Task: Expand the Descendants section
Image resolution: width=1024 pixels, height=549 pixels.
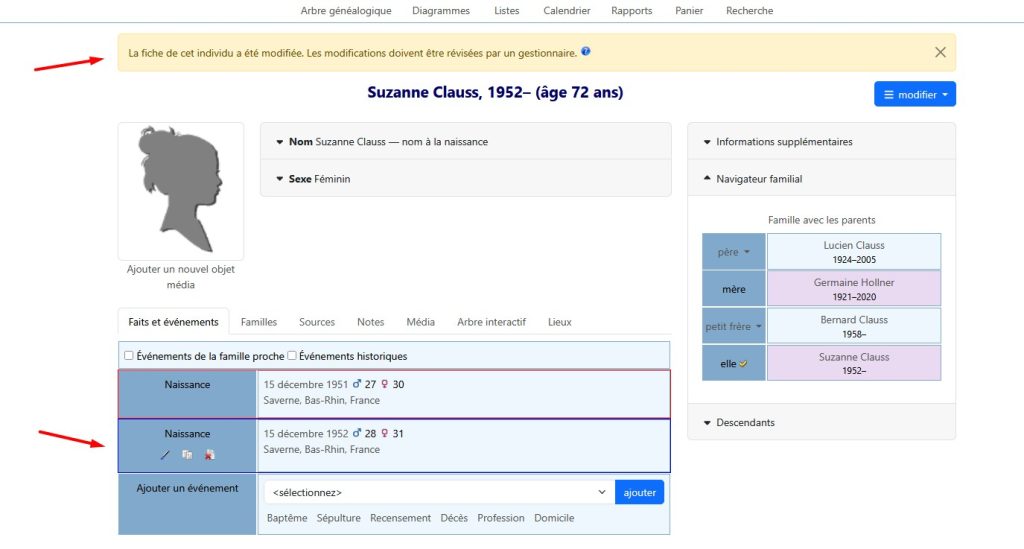Action: [745, 422]
